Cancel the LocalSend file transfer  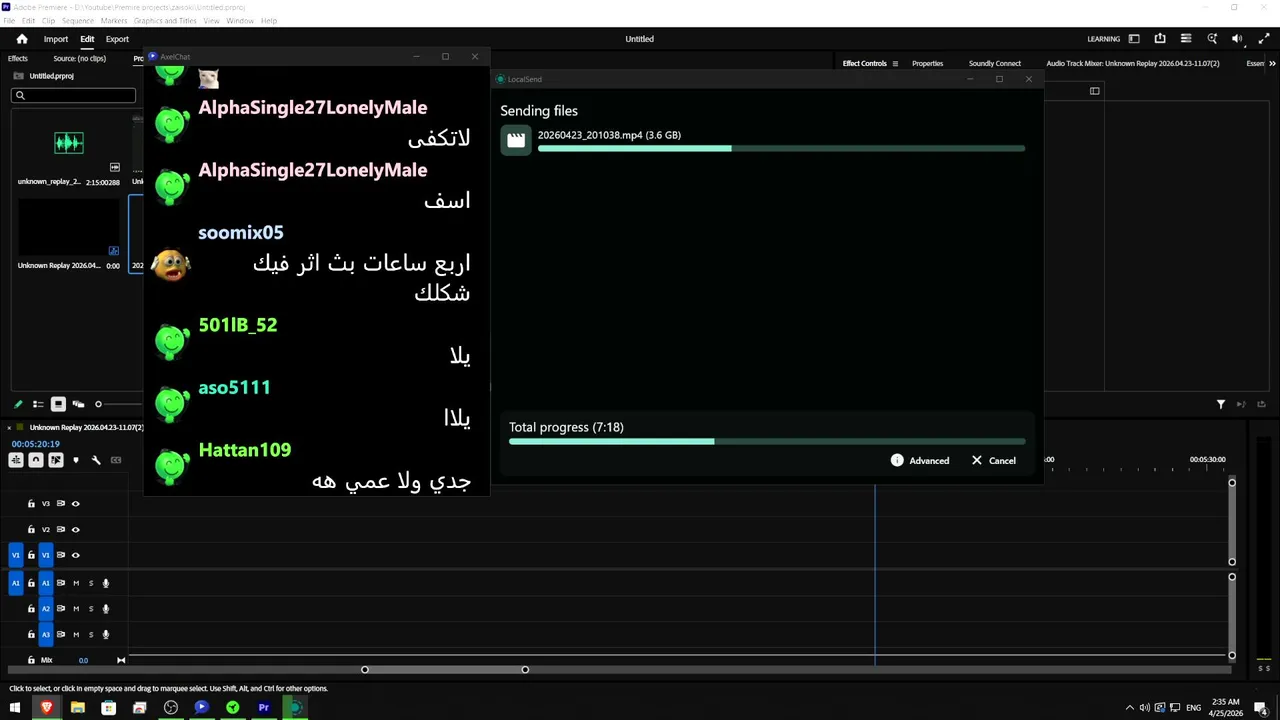point(993,461)
